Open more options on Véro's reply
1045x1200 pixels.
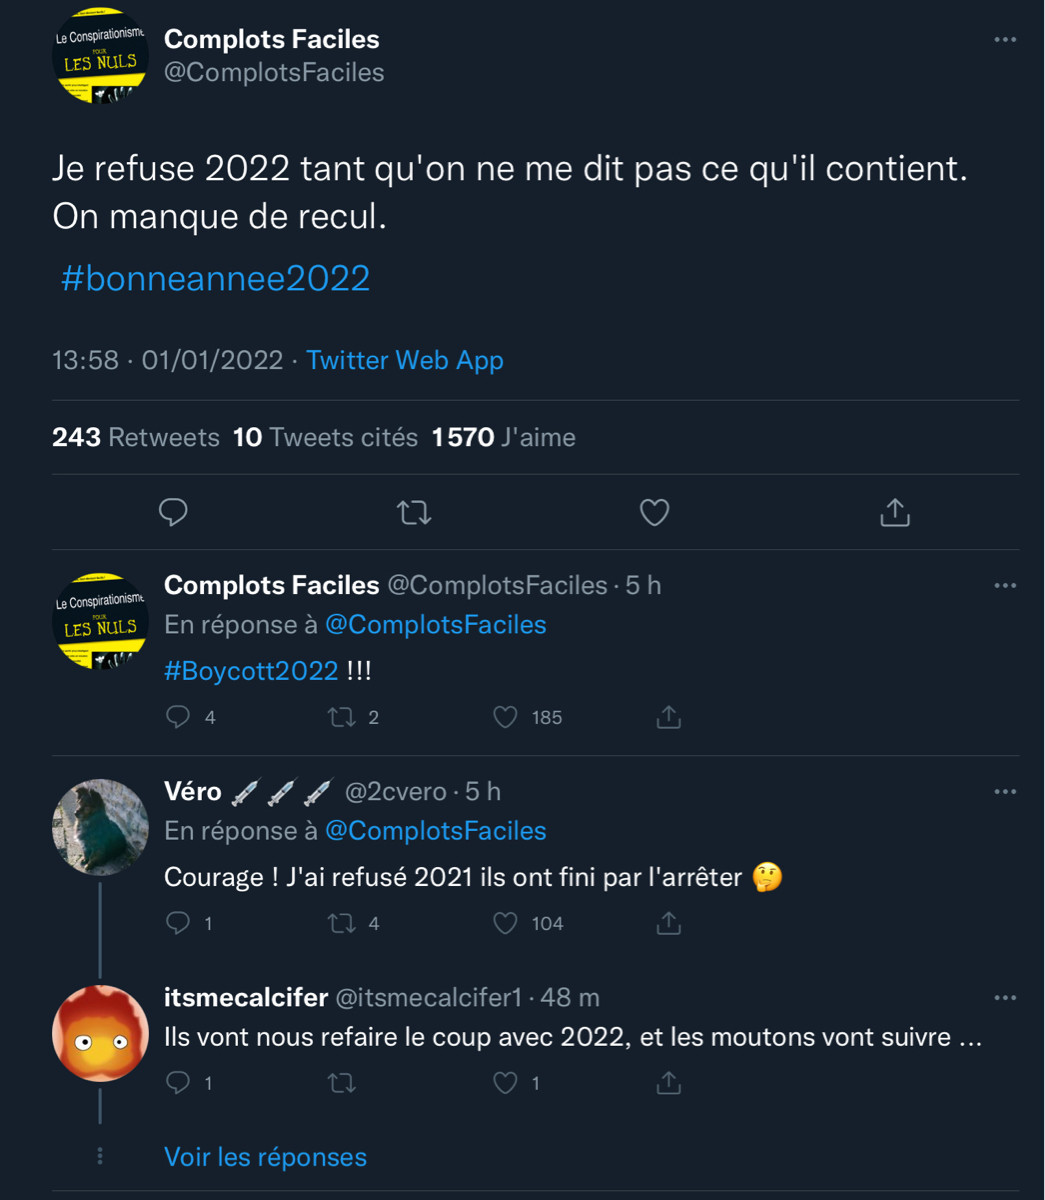click(x=1005, y=792)
